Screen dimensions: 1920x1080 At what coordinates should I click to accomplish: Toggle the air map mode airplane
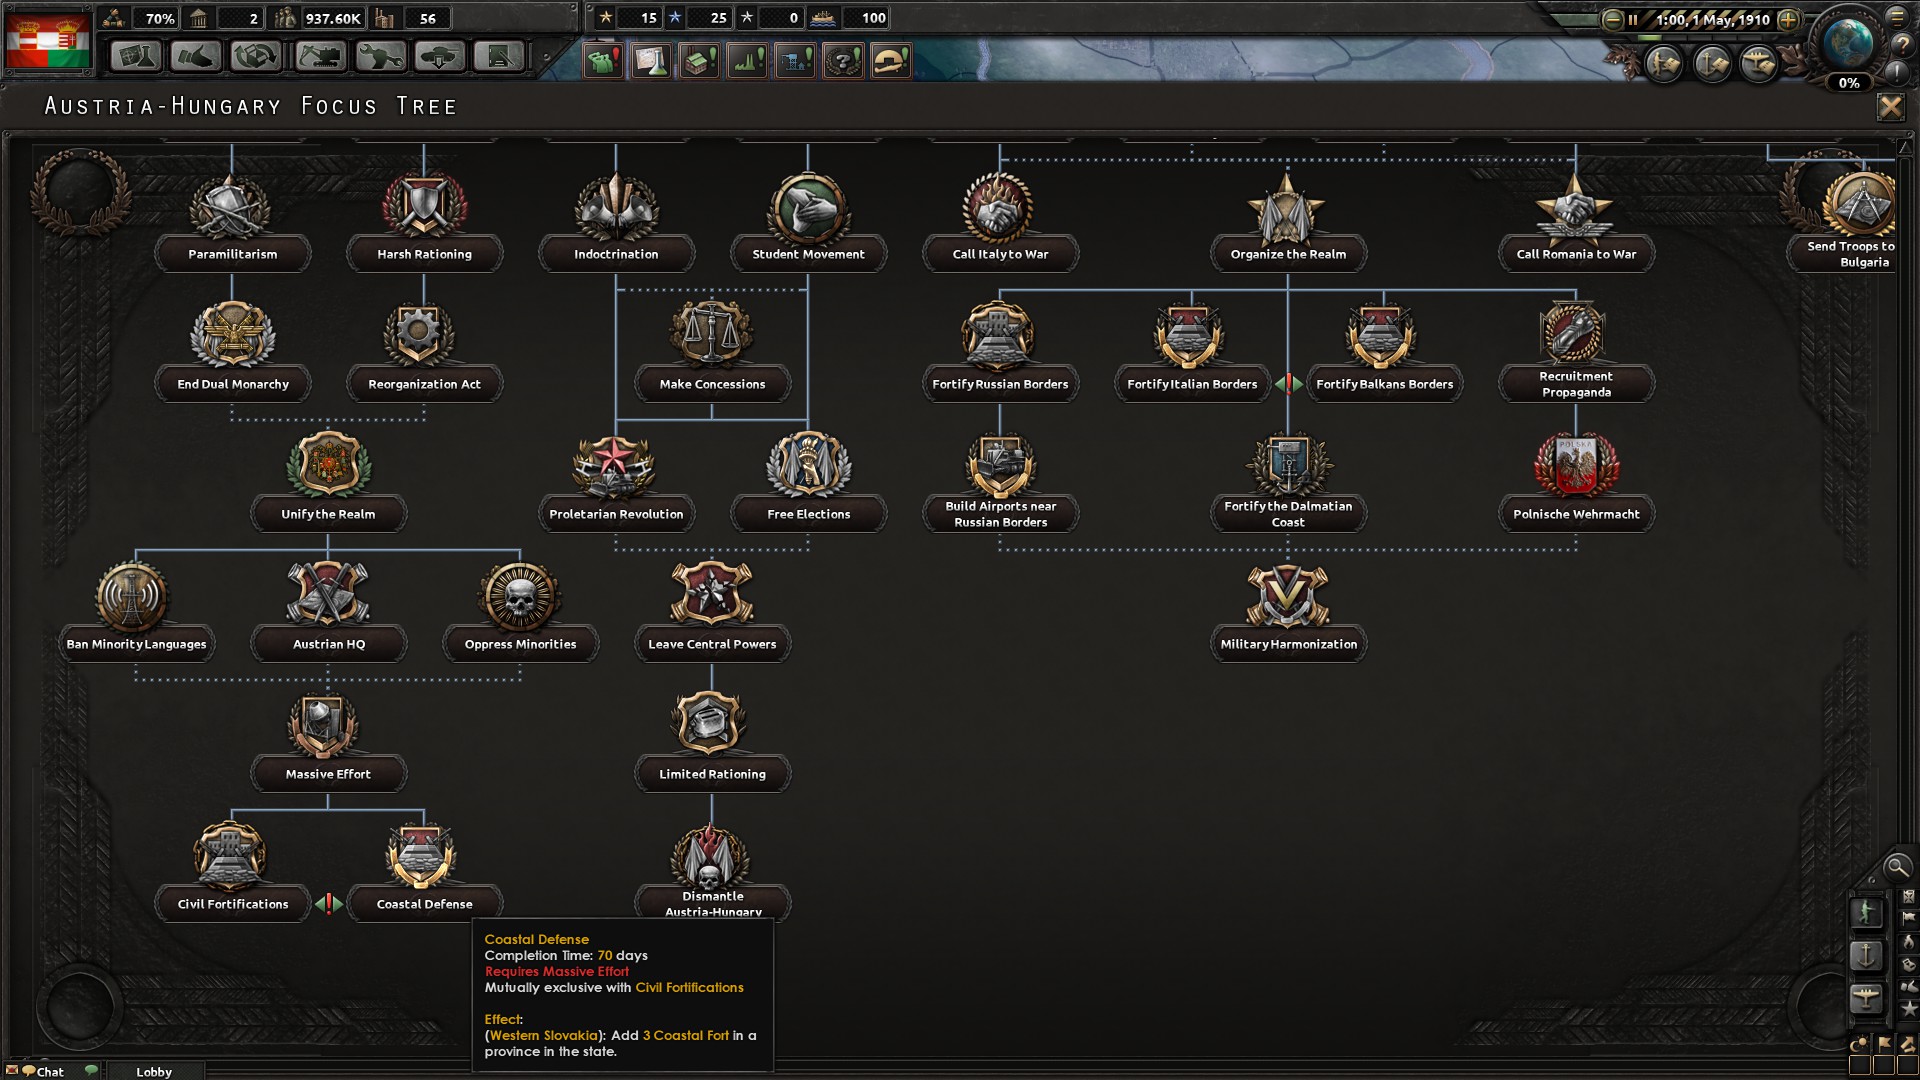[1866, 997]
